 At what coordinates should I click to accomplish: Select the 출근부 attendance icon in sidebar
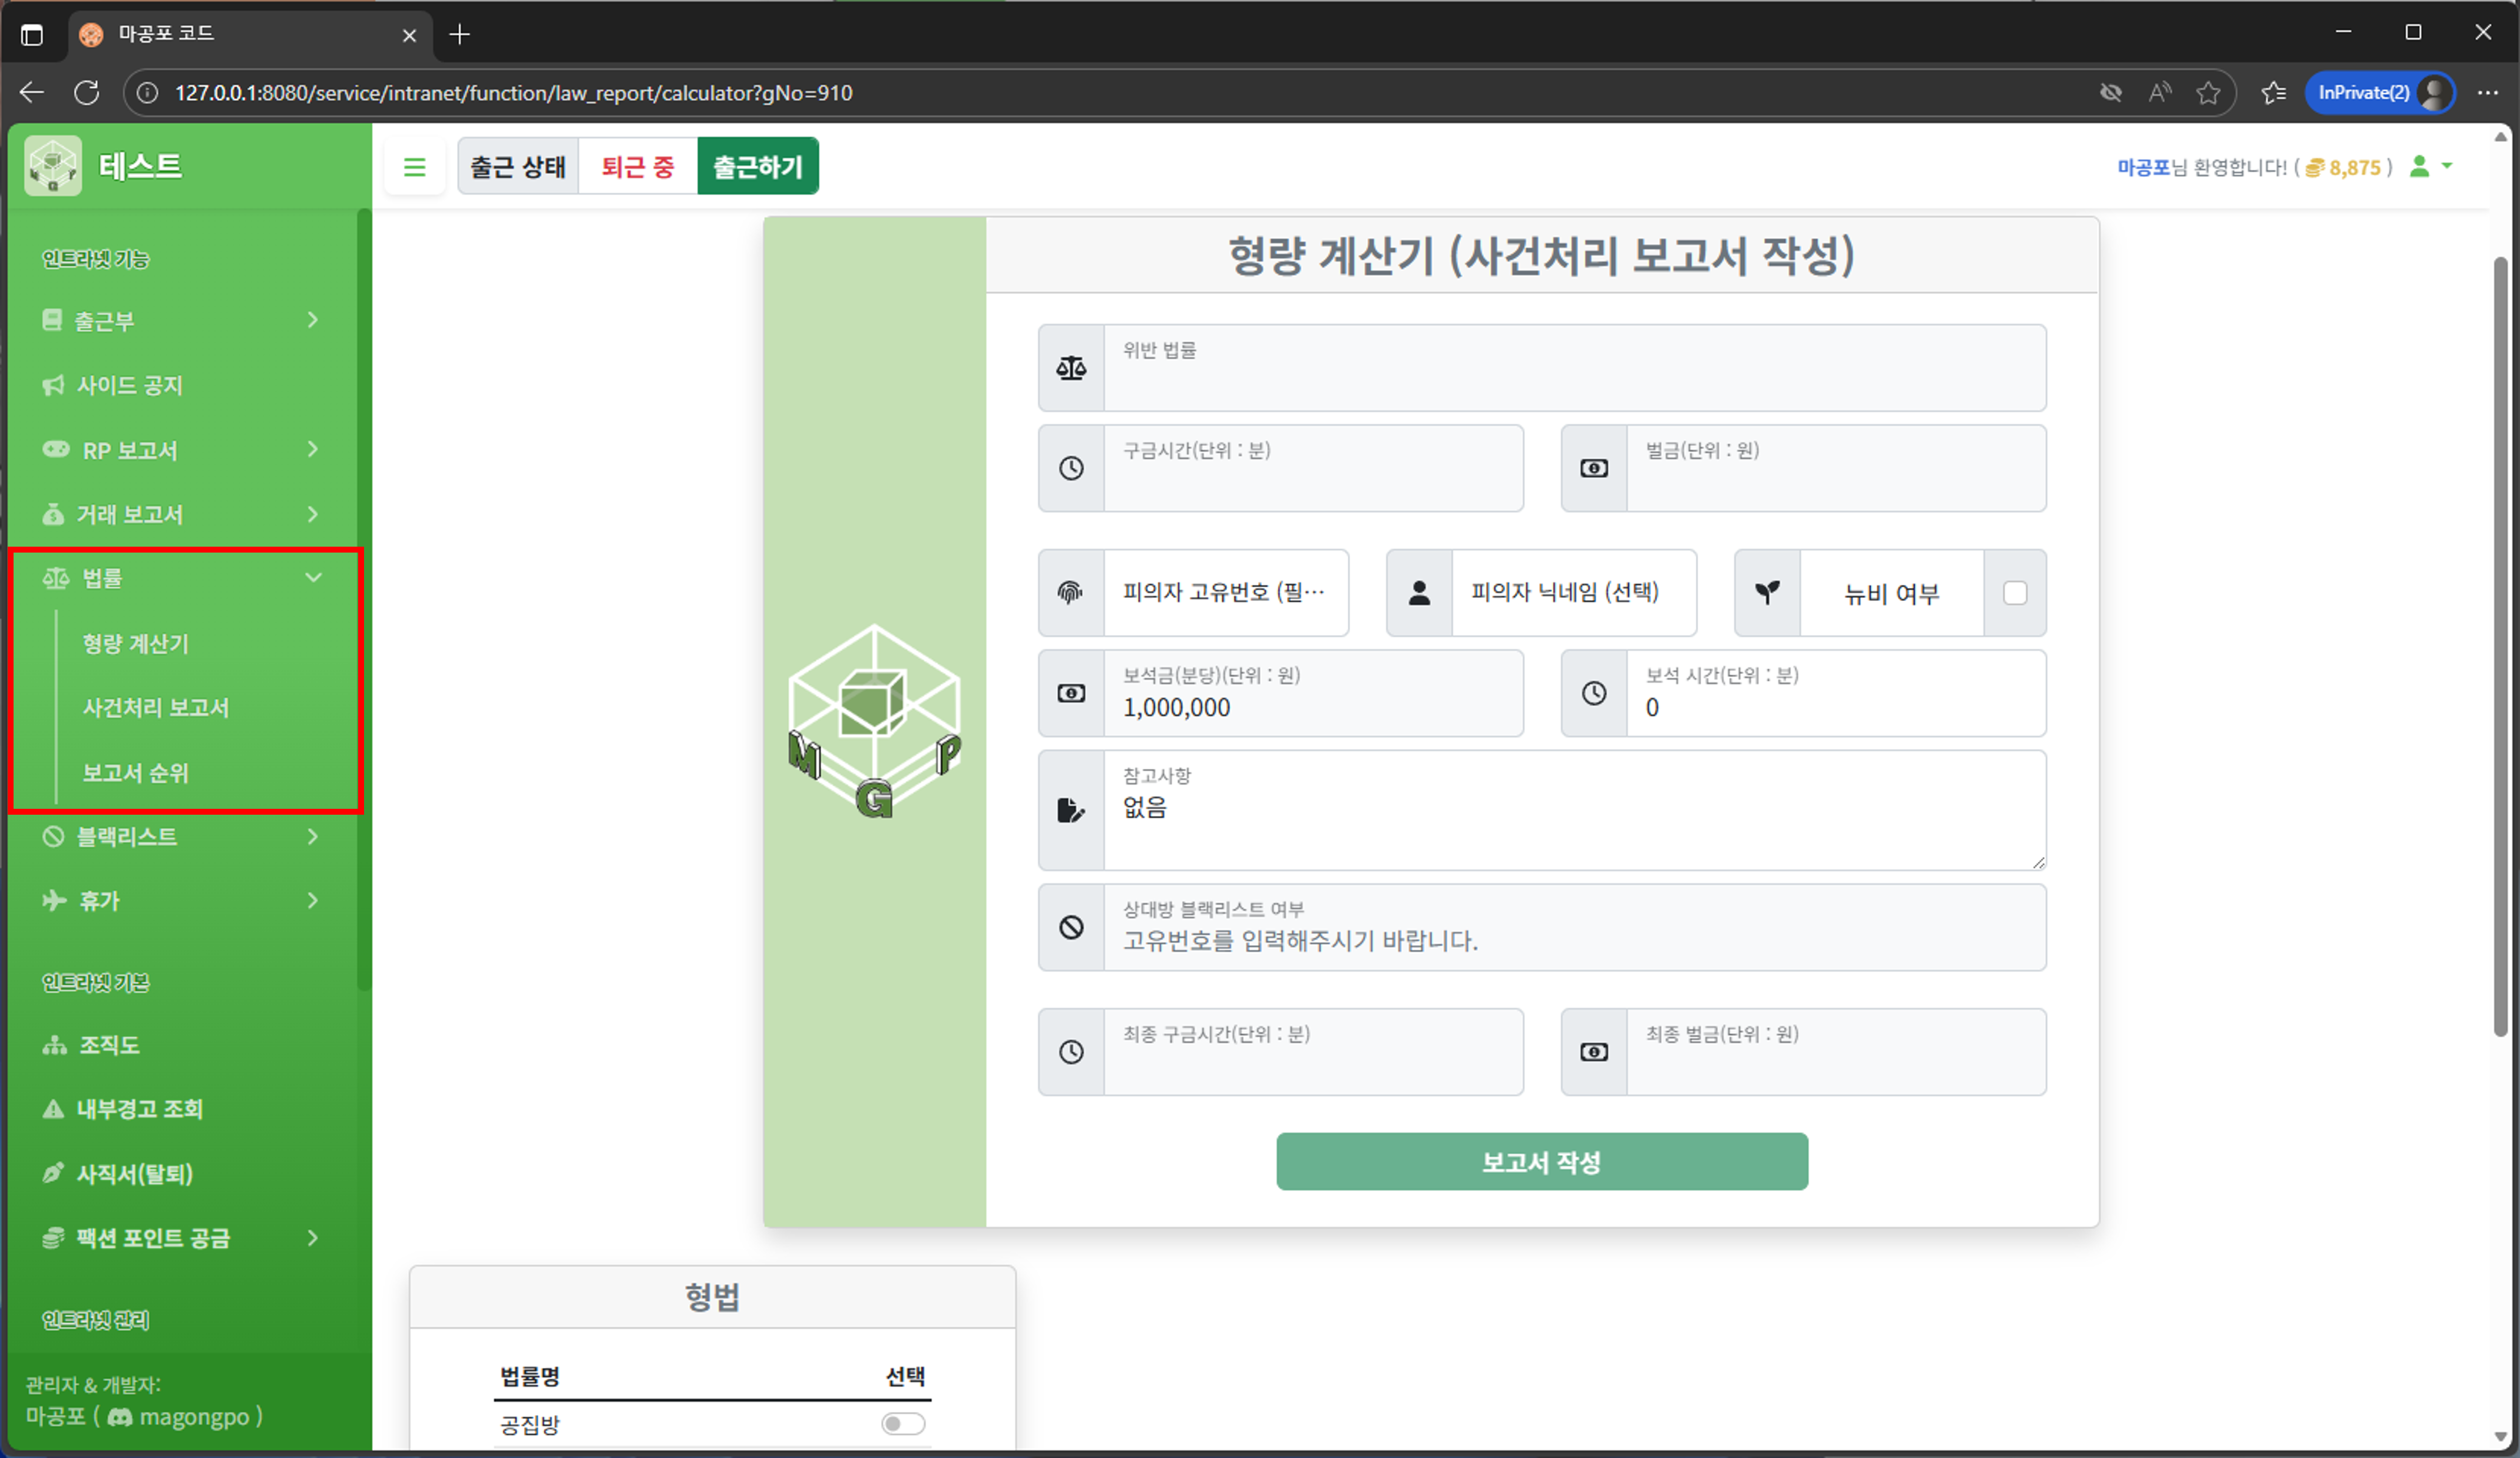tap(53, 320)
